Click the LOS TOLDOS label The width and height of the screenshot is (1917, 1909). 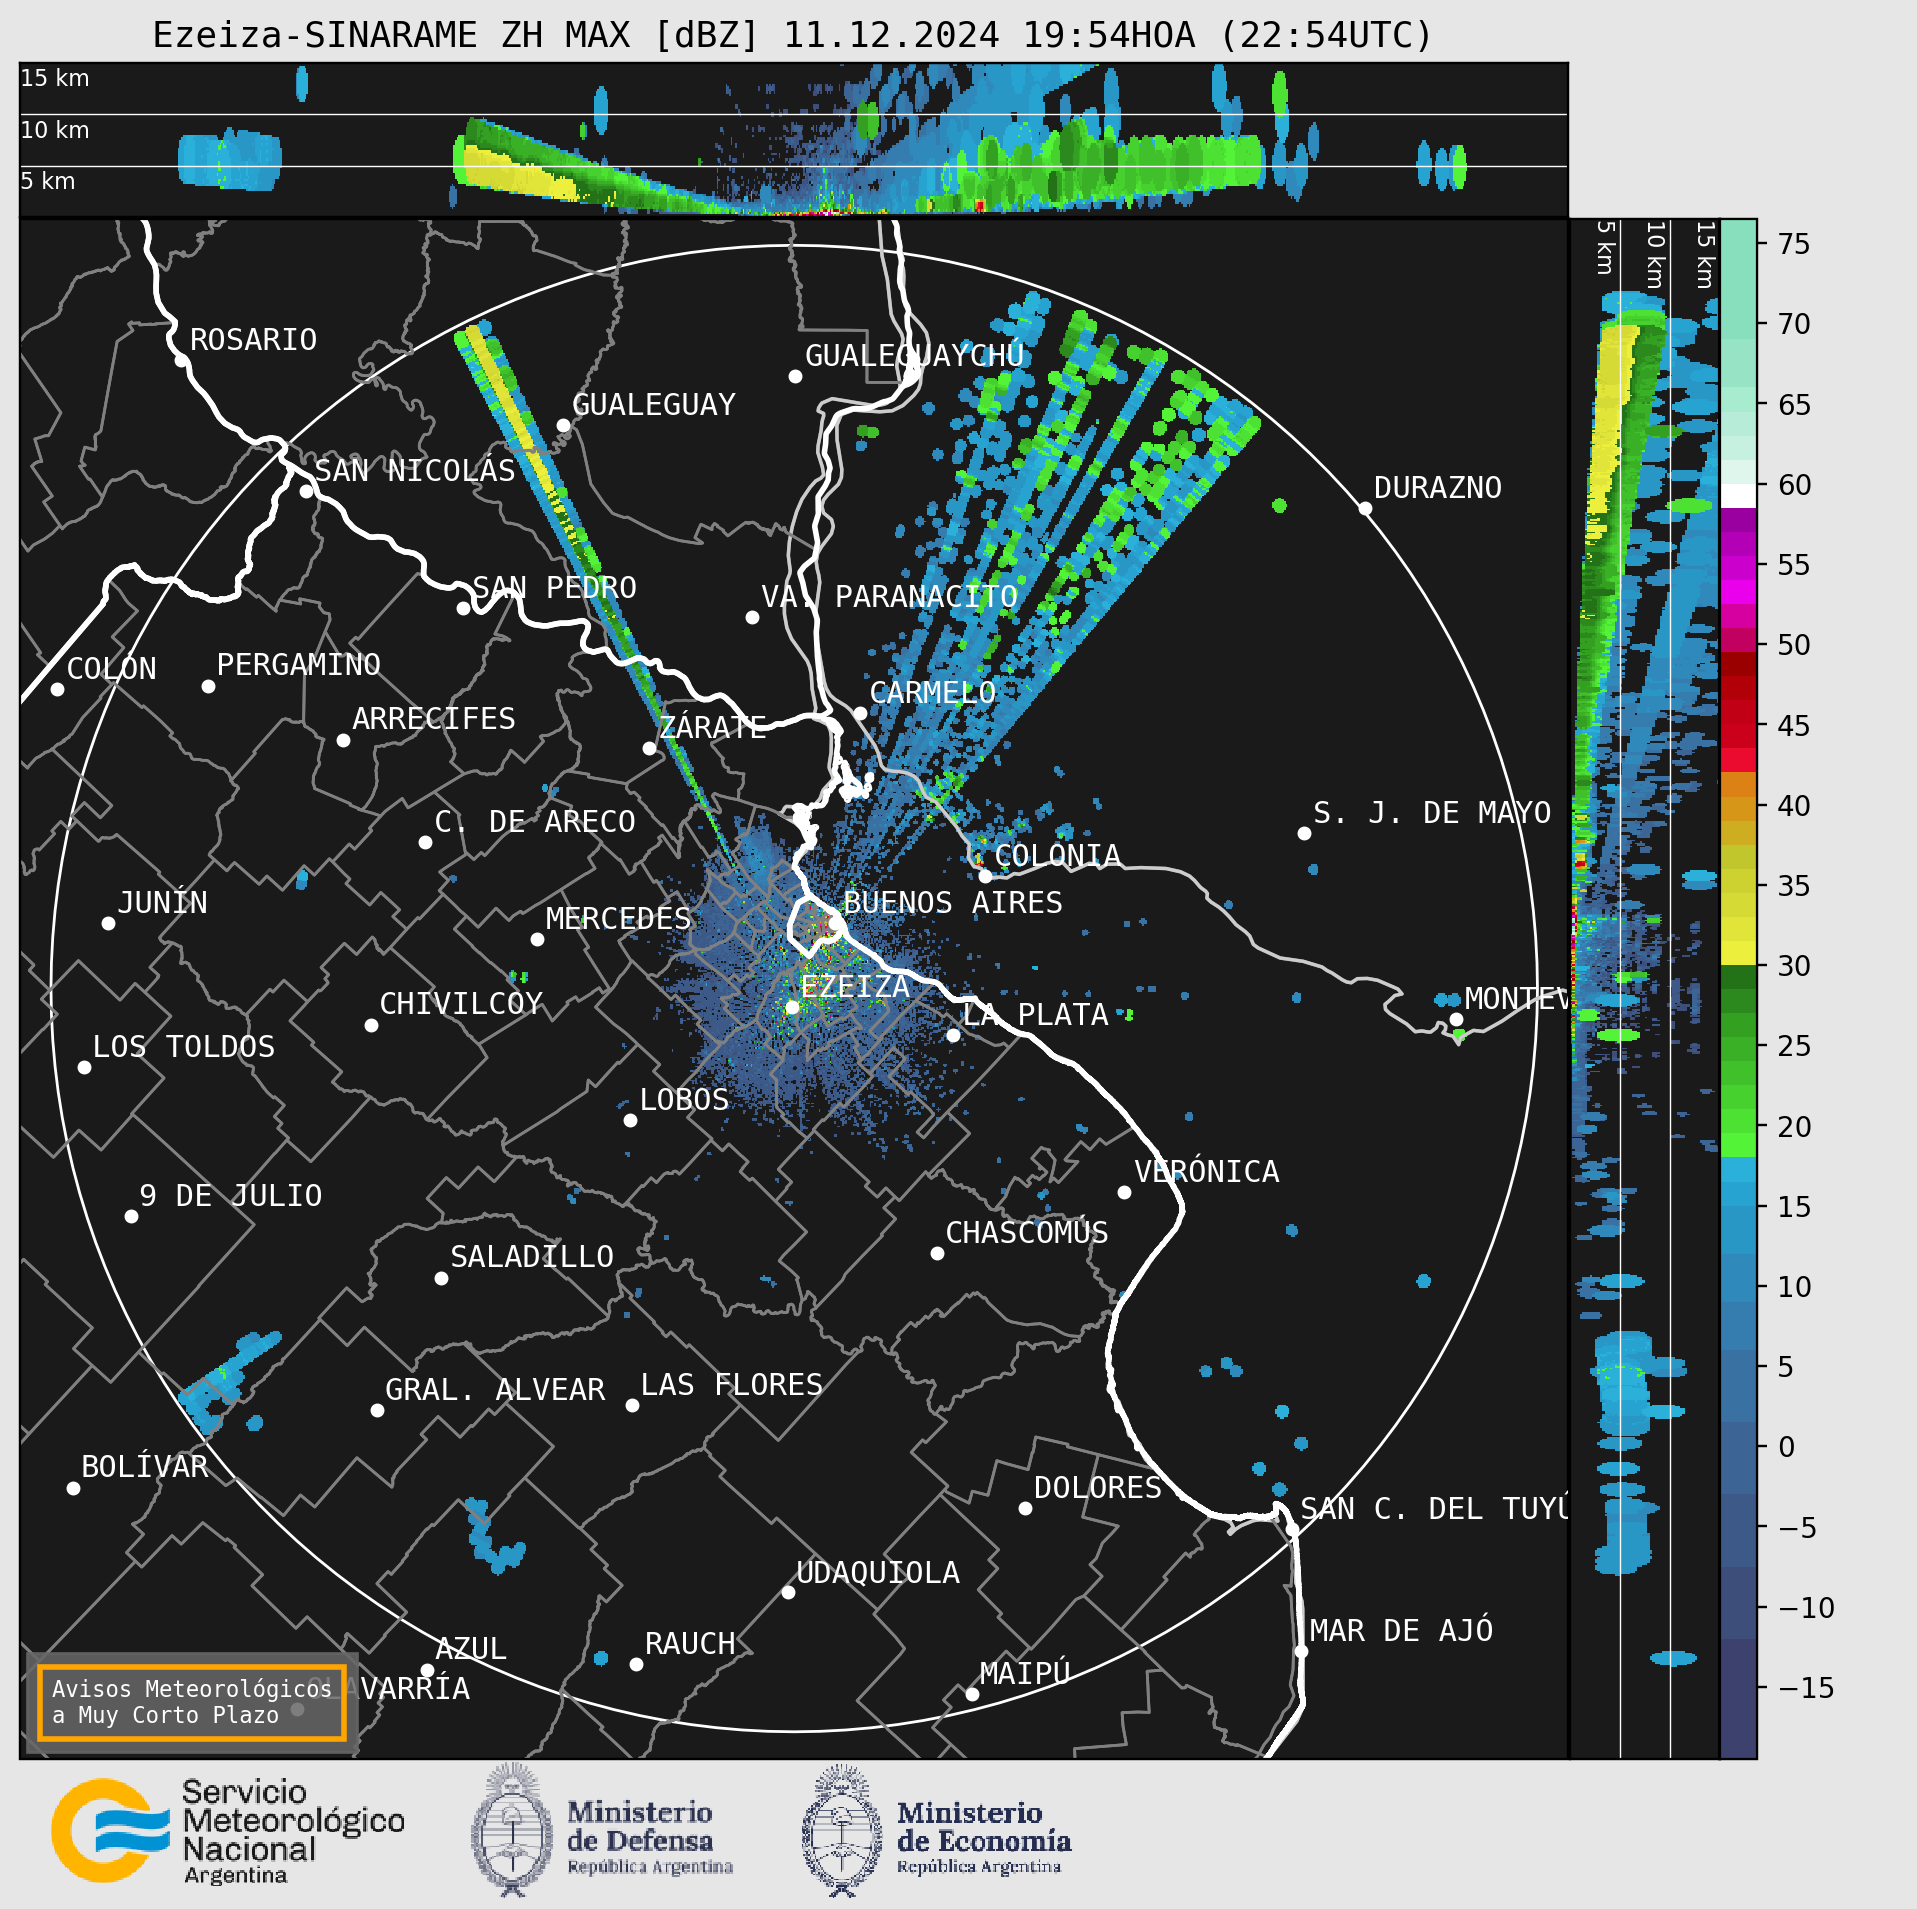pos(184,1046)
